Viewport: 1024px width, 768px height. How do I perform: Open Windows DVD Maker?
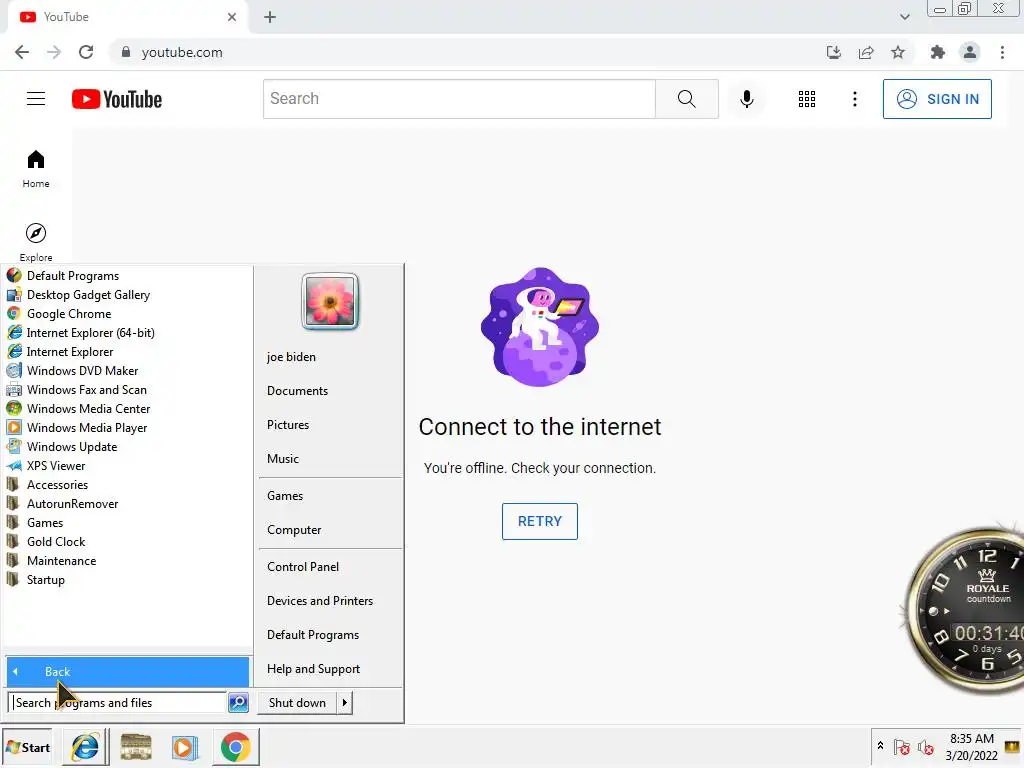coord(82,370)
